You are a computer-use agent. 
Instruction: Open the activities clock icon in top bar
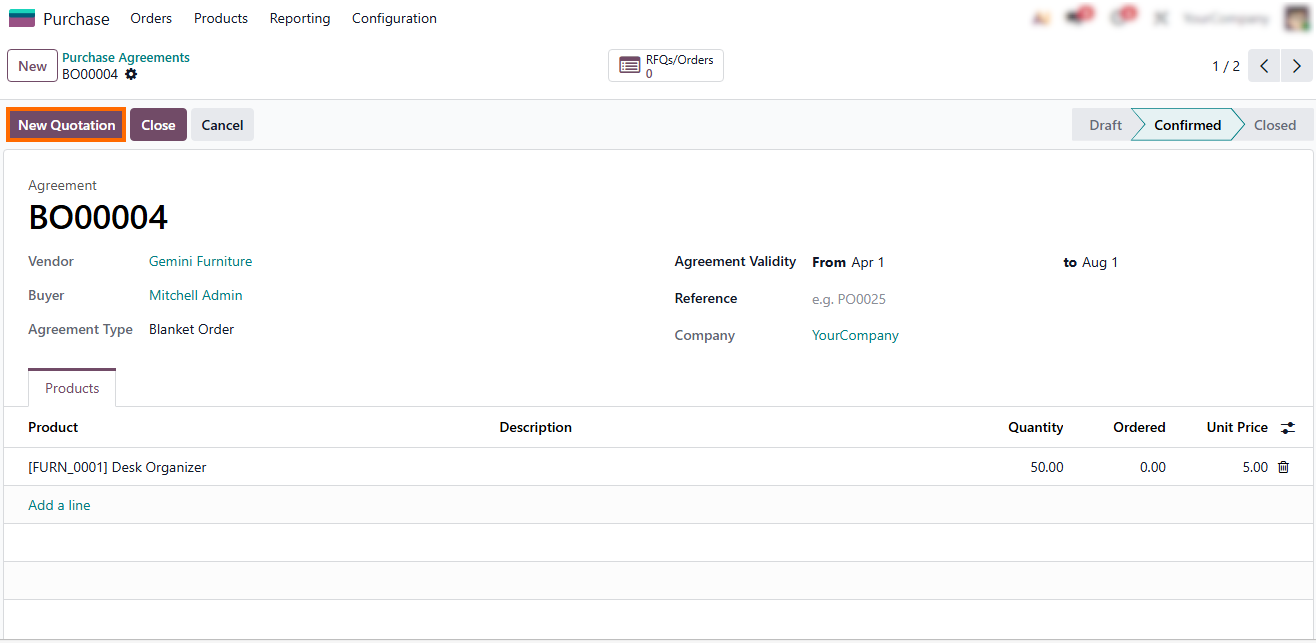click(1120, 18)
